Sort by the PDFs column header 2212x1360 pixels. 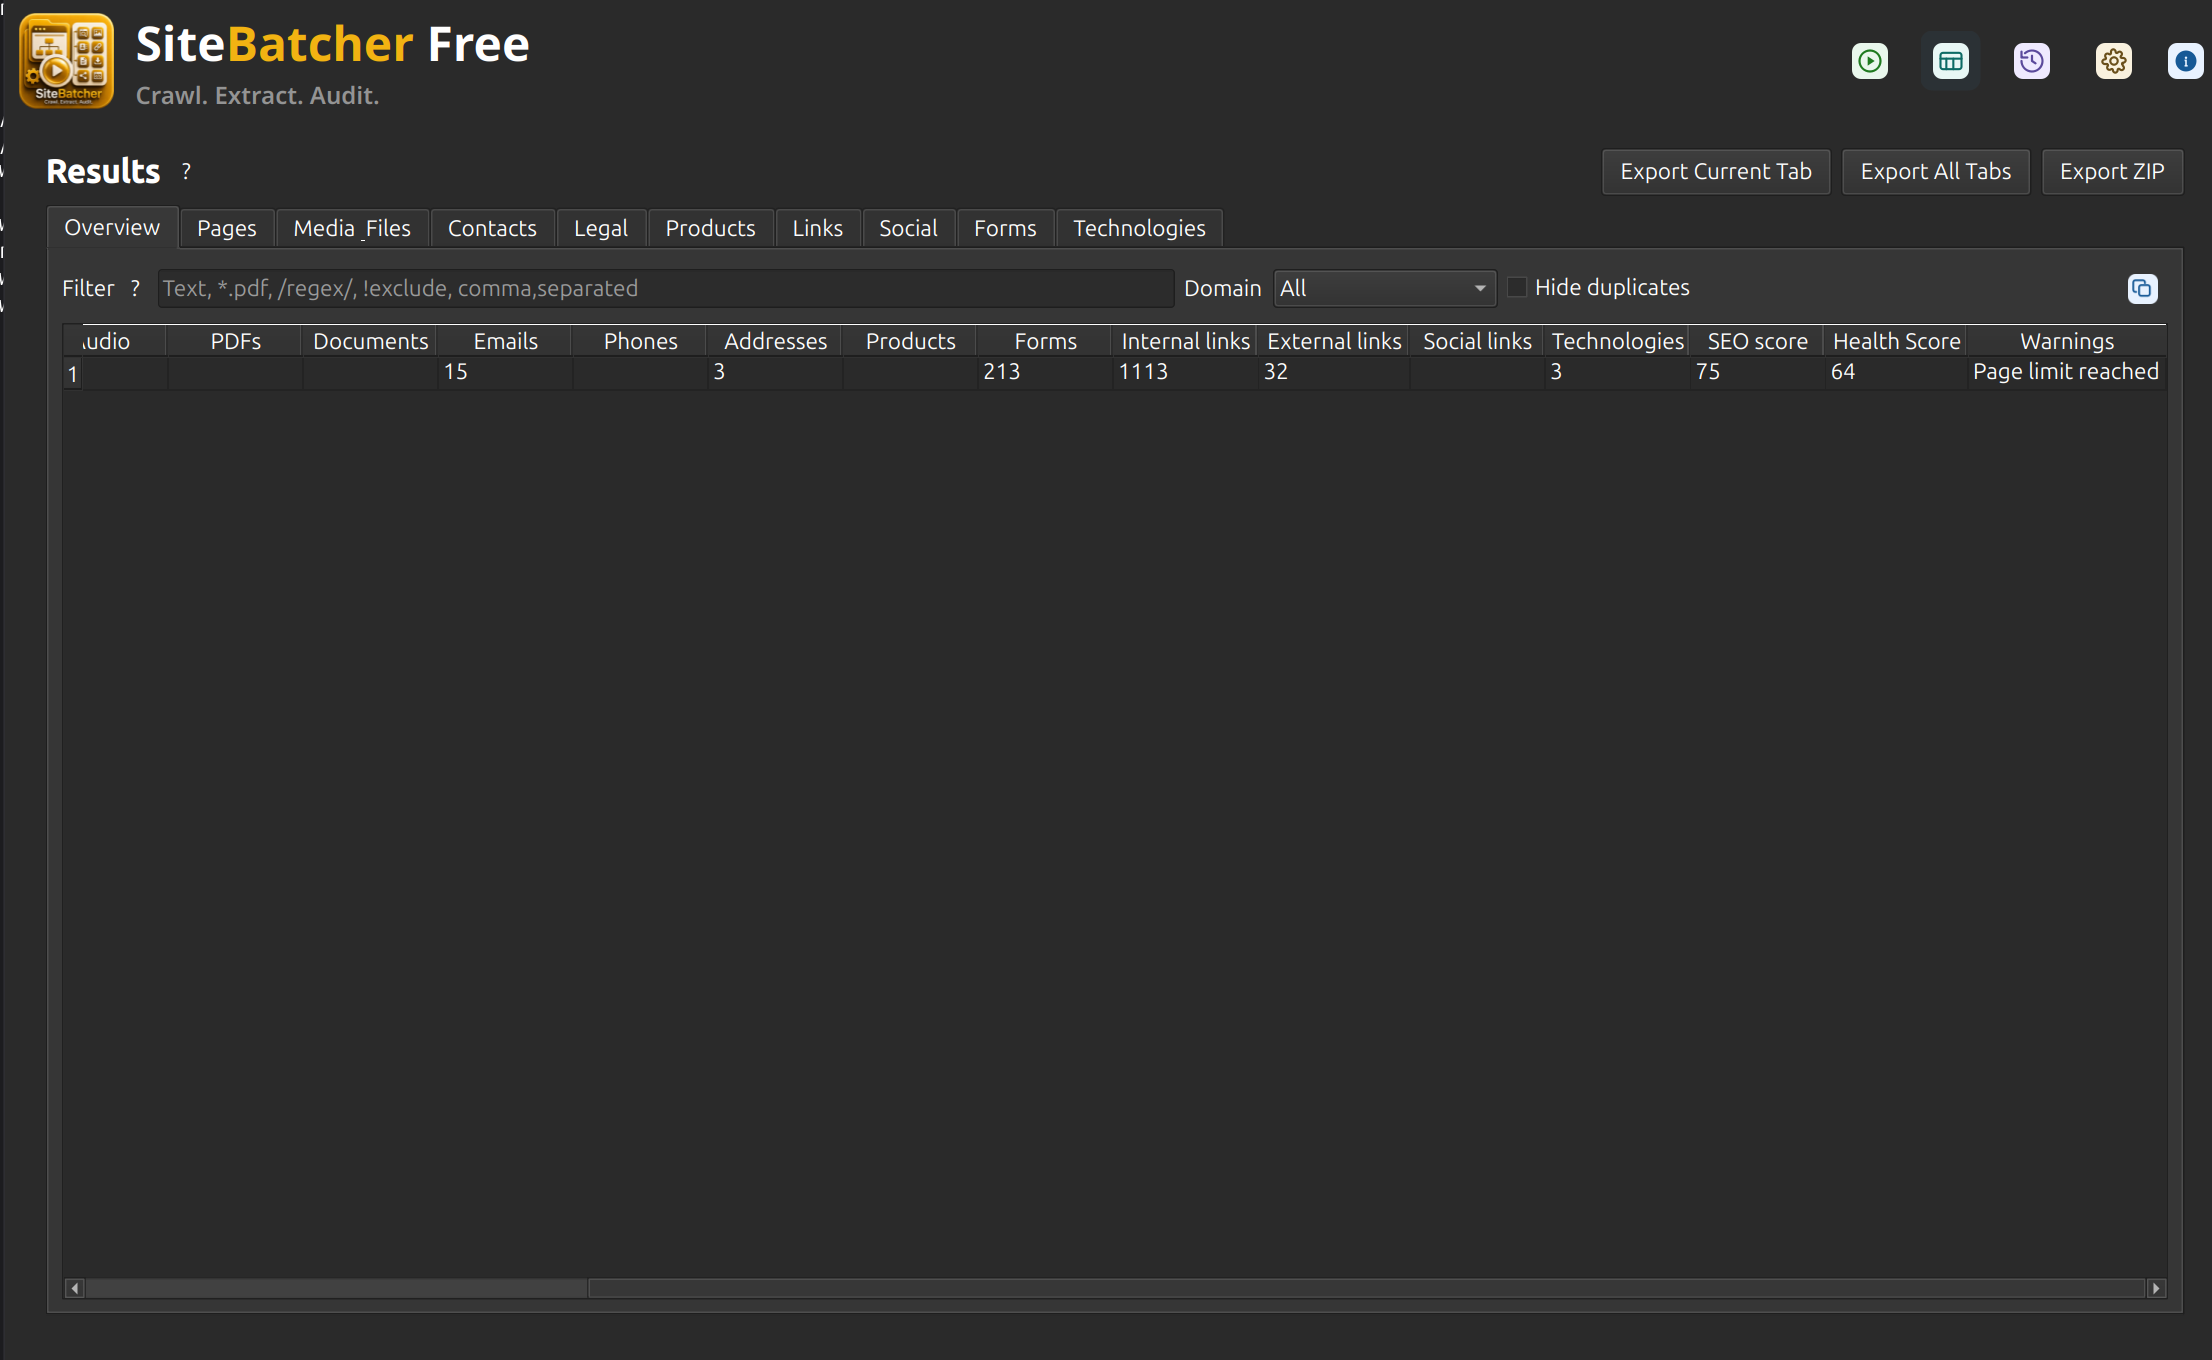click(x=235, y=341)
